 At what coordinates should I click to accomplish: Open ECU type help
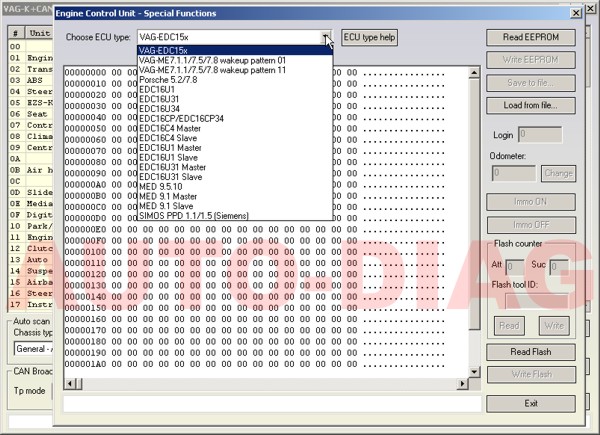(x=369, y=37)
